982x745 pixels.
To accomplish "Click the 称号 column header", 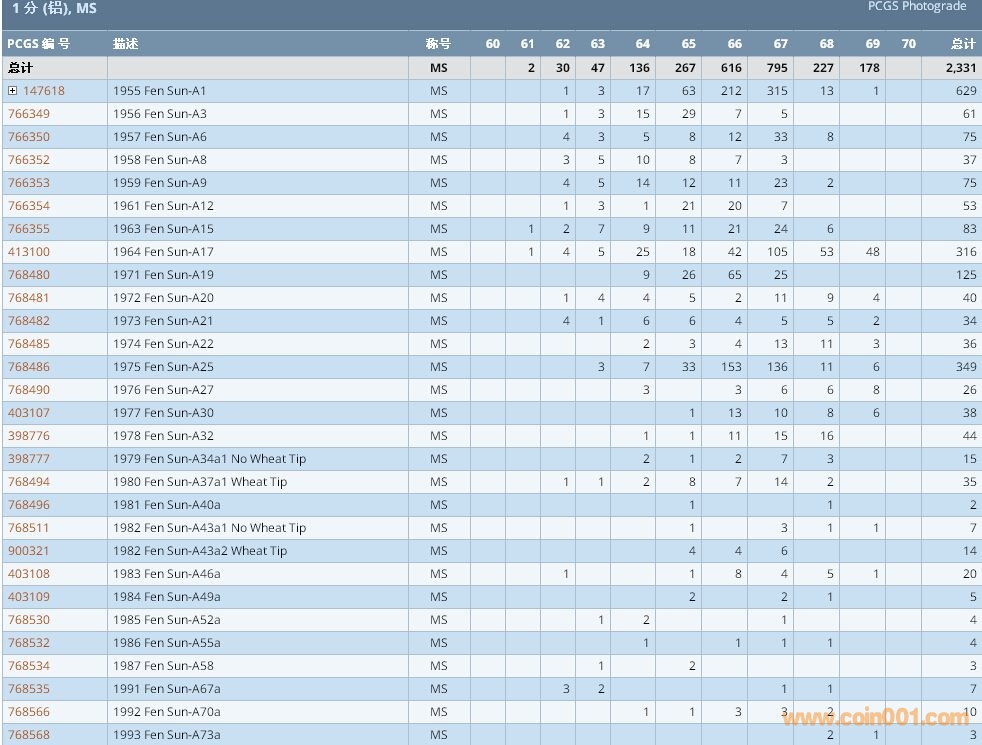I will (x=438, y=44).
